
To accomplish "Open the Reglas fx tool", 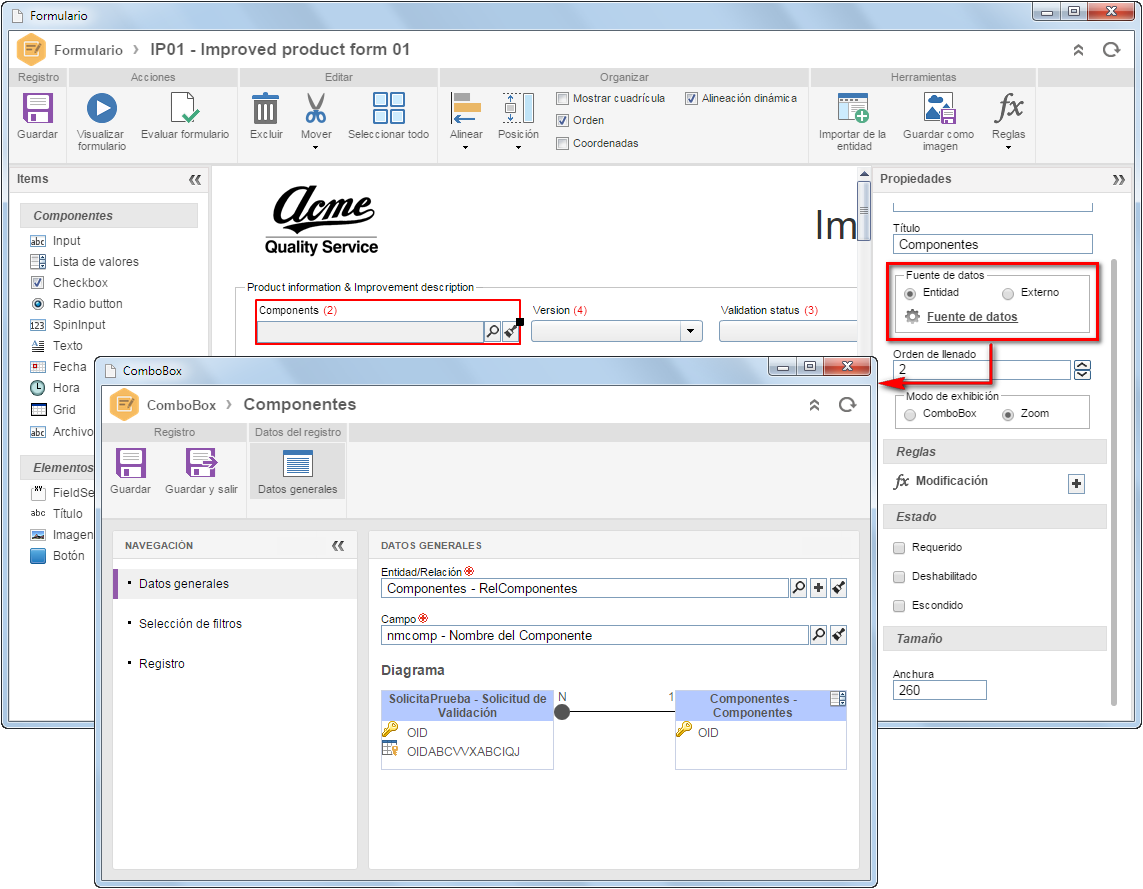I will click(1009, 108).
